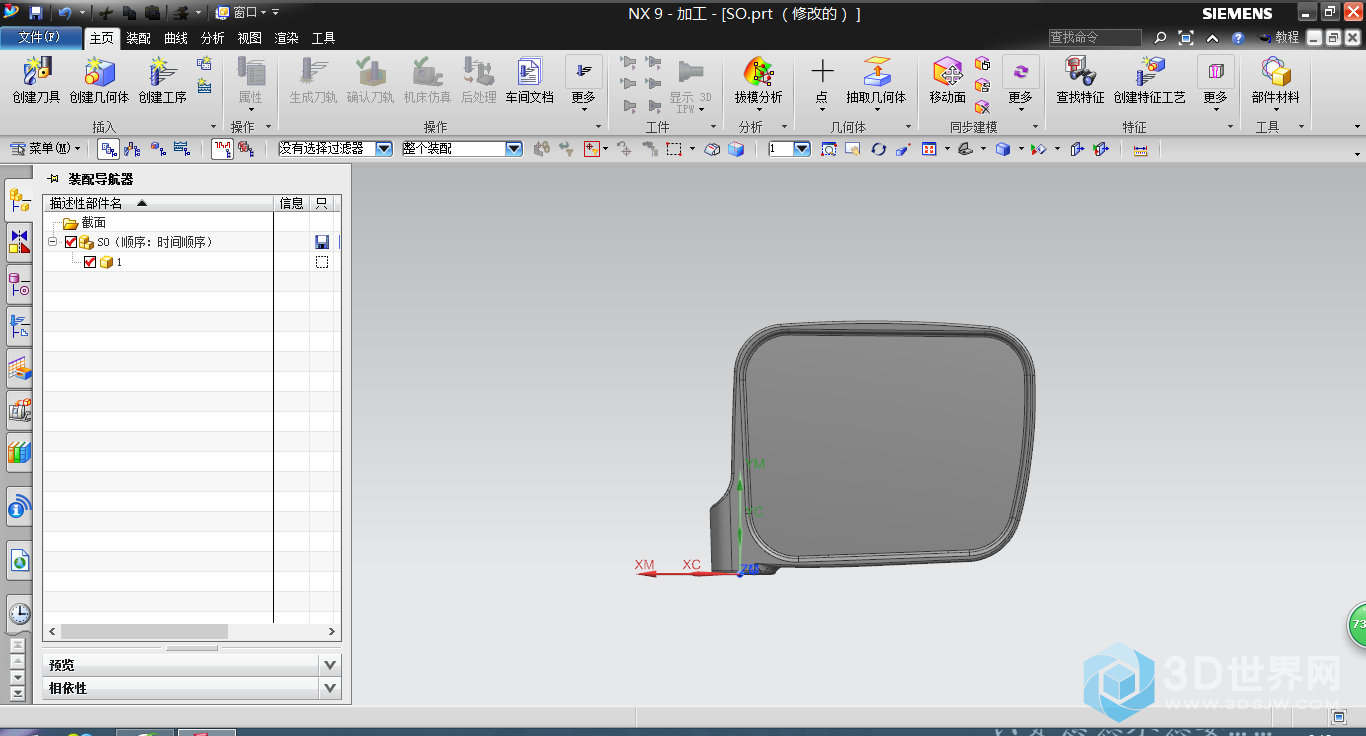This screenshot has width=1366, height=736.
Task: Click the navigator horizontal scrollbar
Action: pos(144,632)
